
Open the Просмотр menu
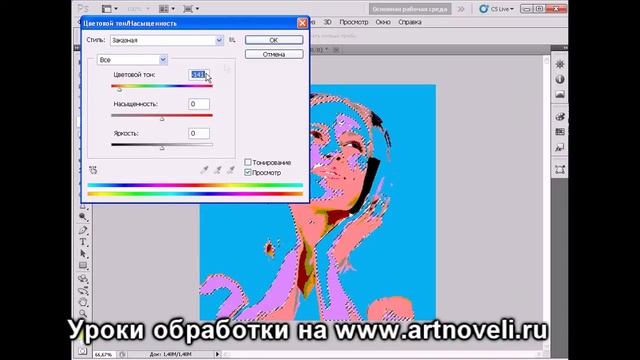353,22
